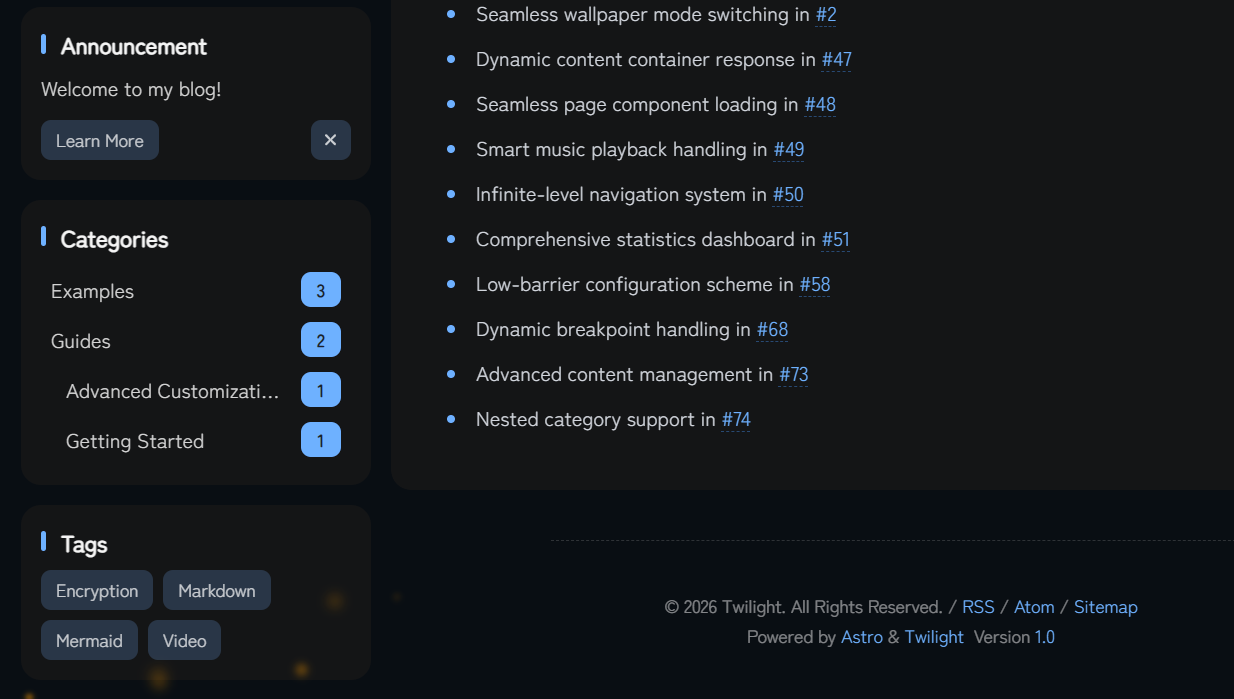Open the #47 pull request link
The image size is (1234, 699).
pyautogui.click(x=837, y=60)
